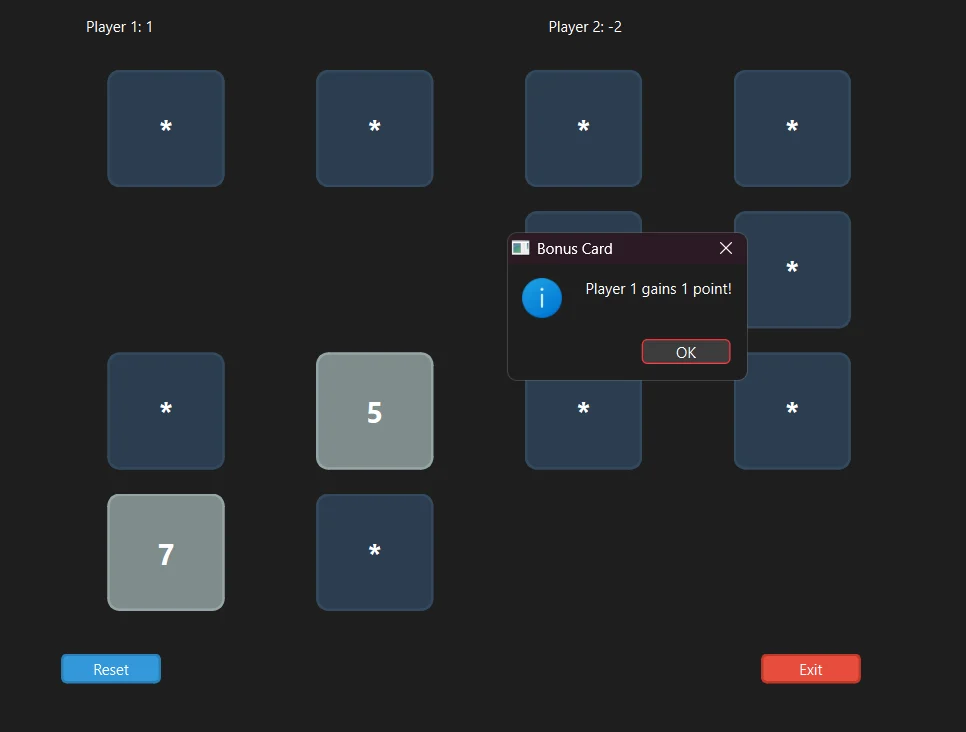This screenshot has height=732, width=966.
Task: Click the Player 2 score label
Action: click(x=585, y=27)
